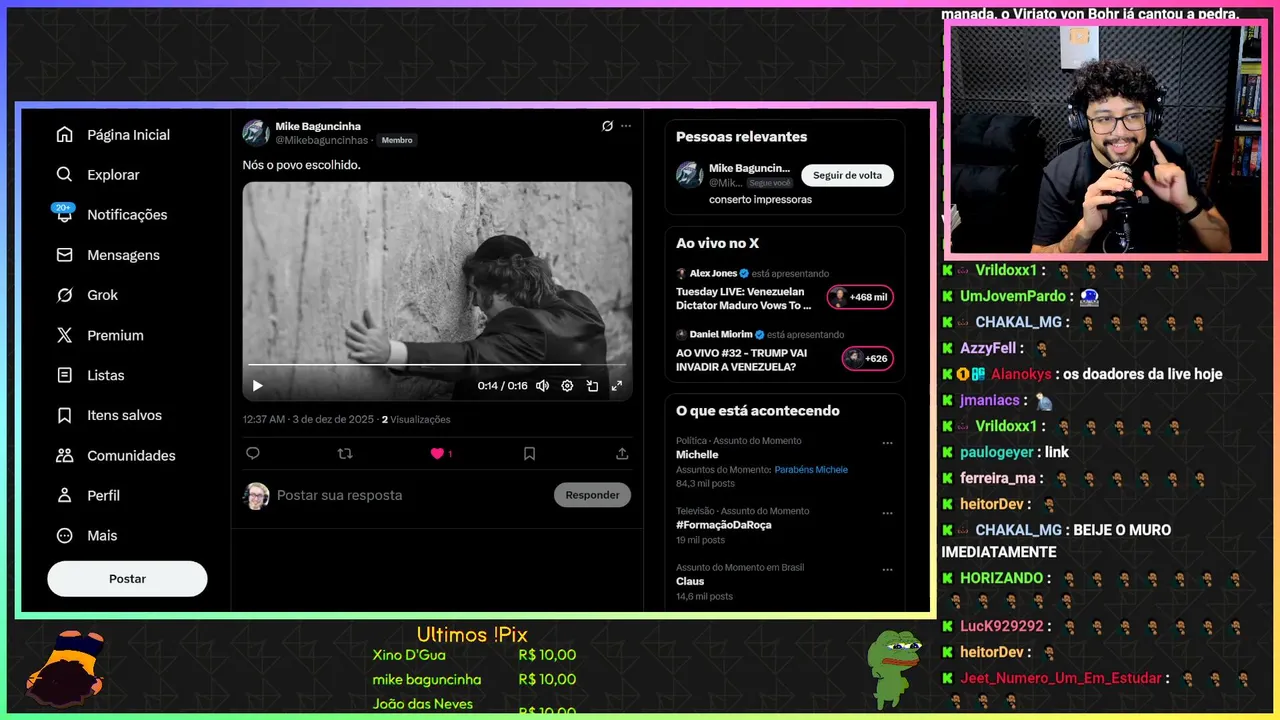Click the X Premium logo icon
Viewport: 1280px width, 720px height.
click(64, 335)
